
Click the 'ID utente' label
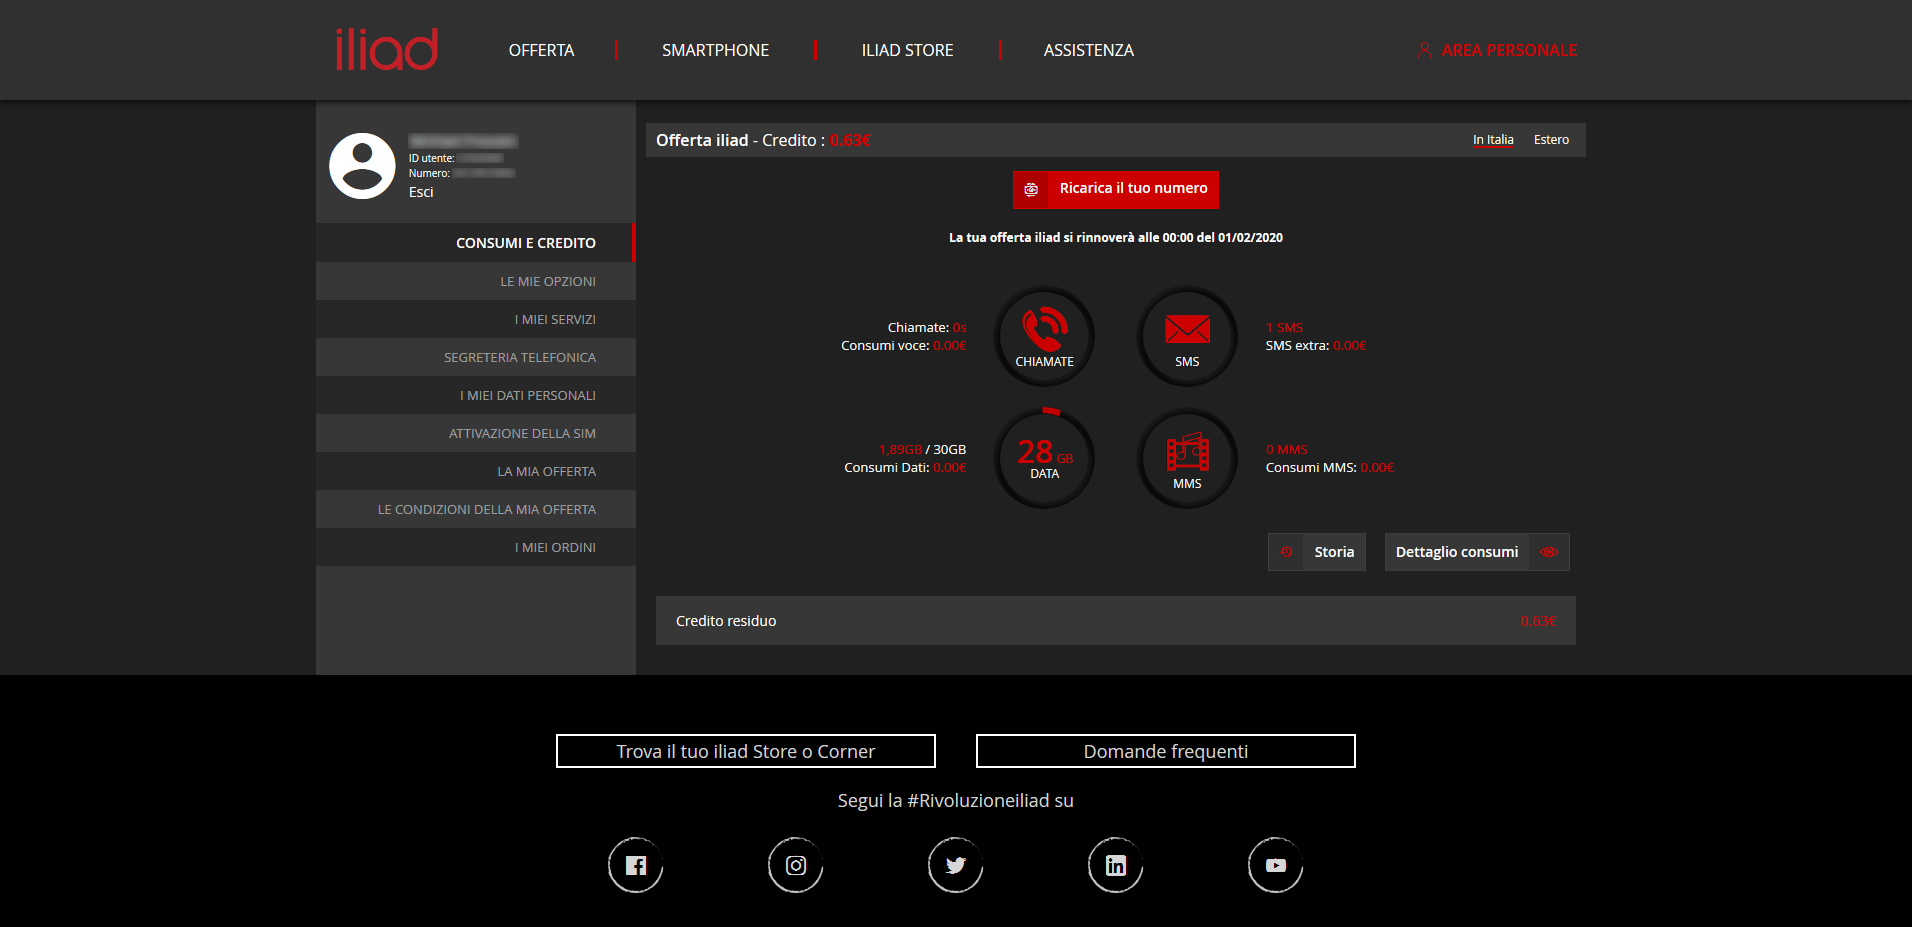pyautogui.click(x=431, y=158)
